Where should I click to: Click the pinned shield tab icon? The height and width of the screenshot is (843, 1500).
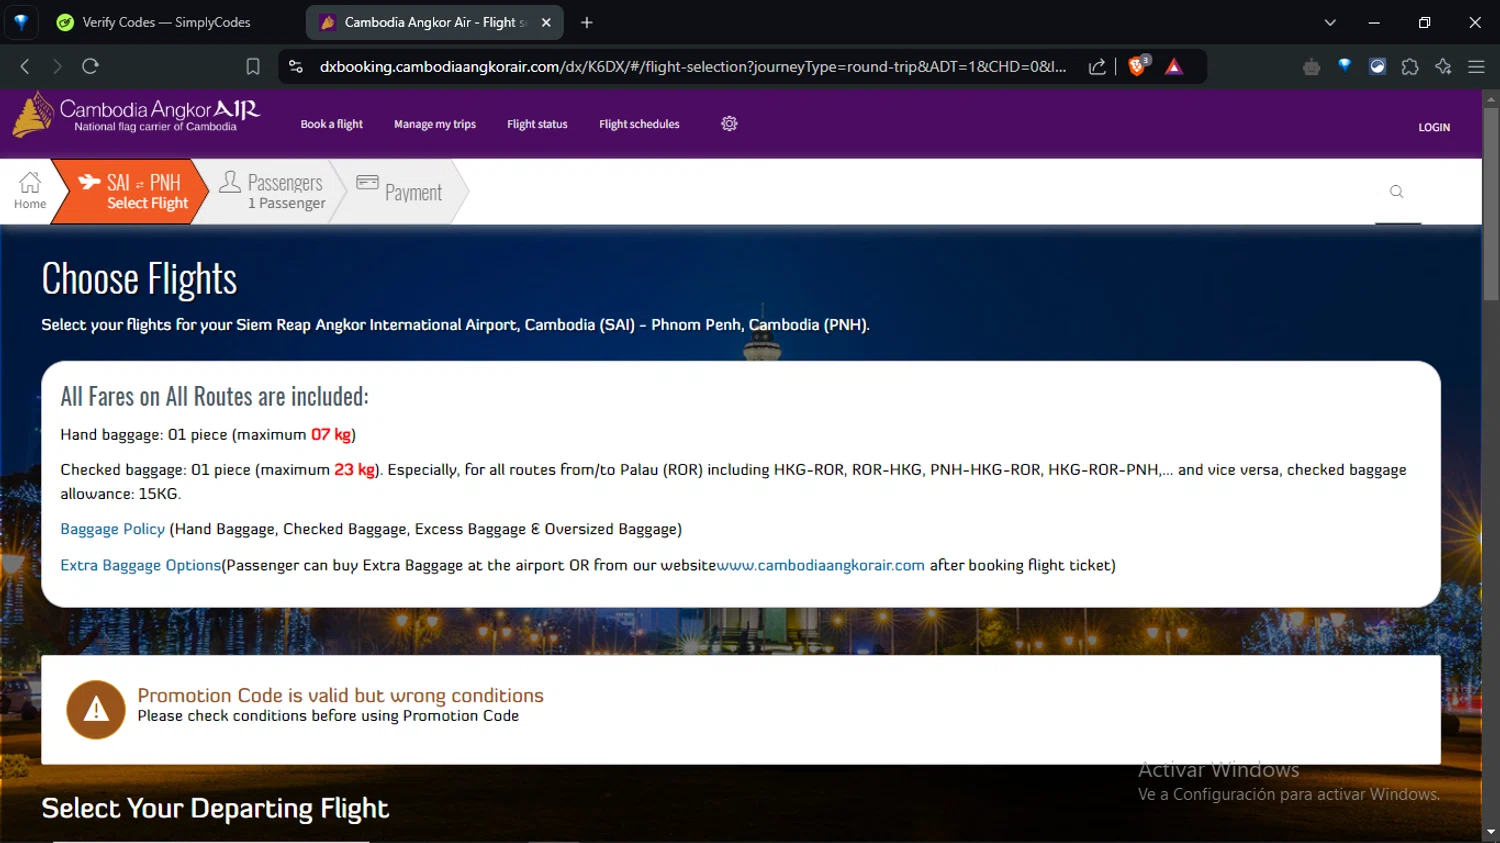click(x=21, y=22)
